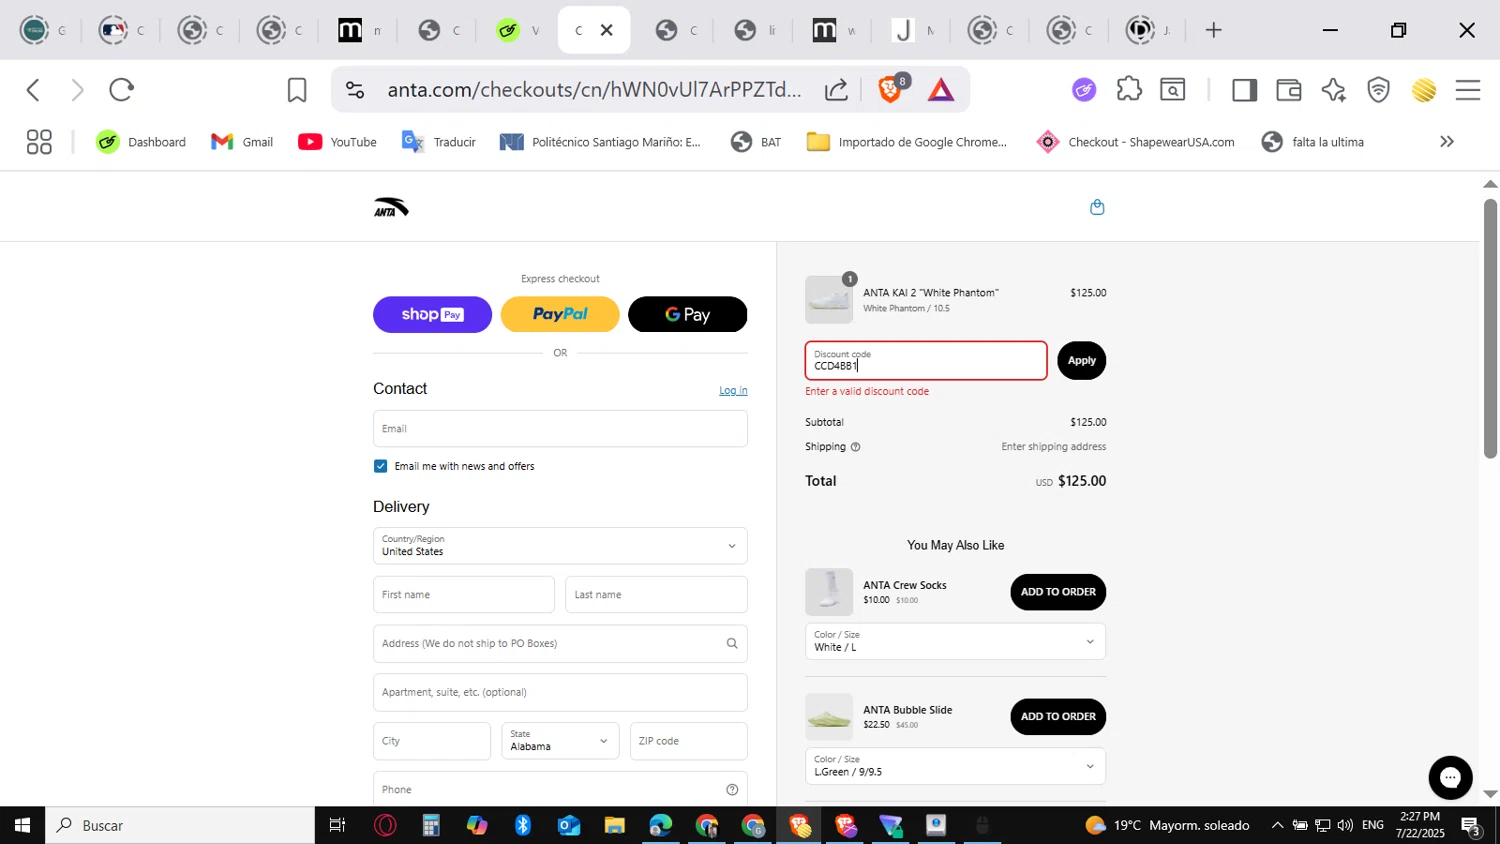Click the address search magnifier icon
Viewport: 1500px width, 844px height.
pyautogui.click(x=732, y=644)
